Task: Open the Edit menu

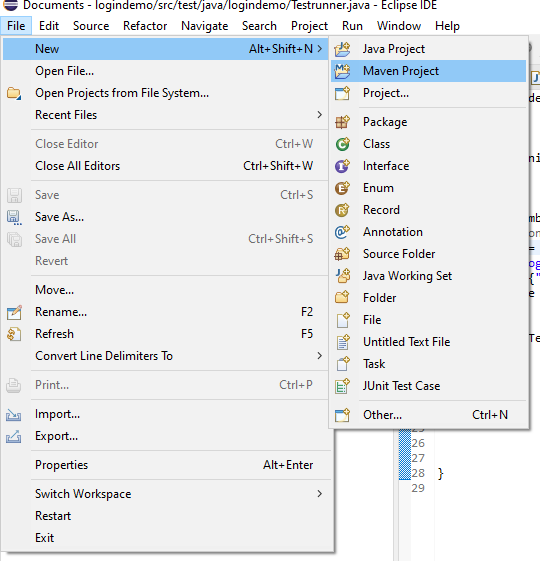Action: coord(49,26)
